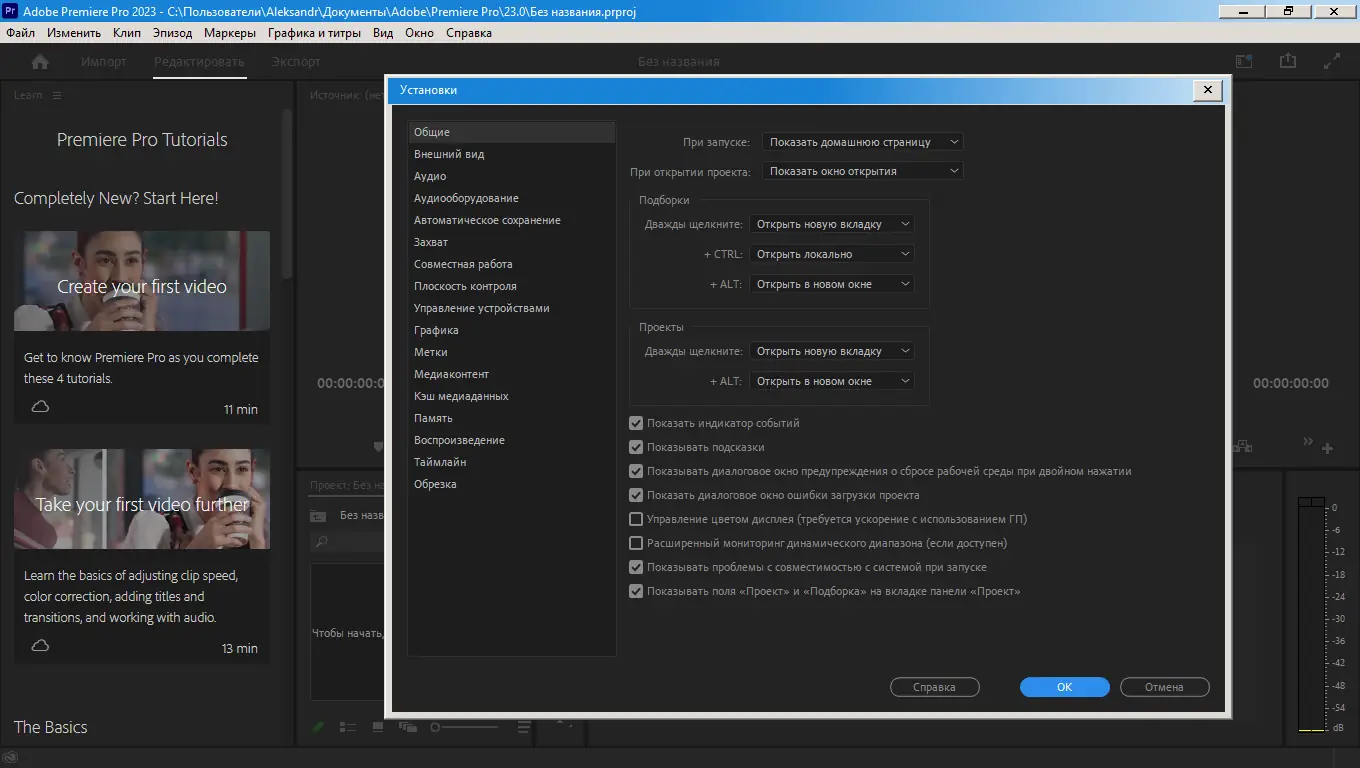This screenshot has width=1360, height=768.
Task: Switch Project panel to icon view
Action: (x=378, y=728)
